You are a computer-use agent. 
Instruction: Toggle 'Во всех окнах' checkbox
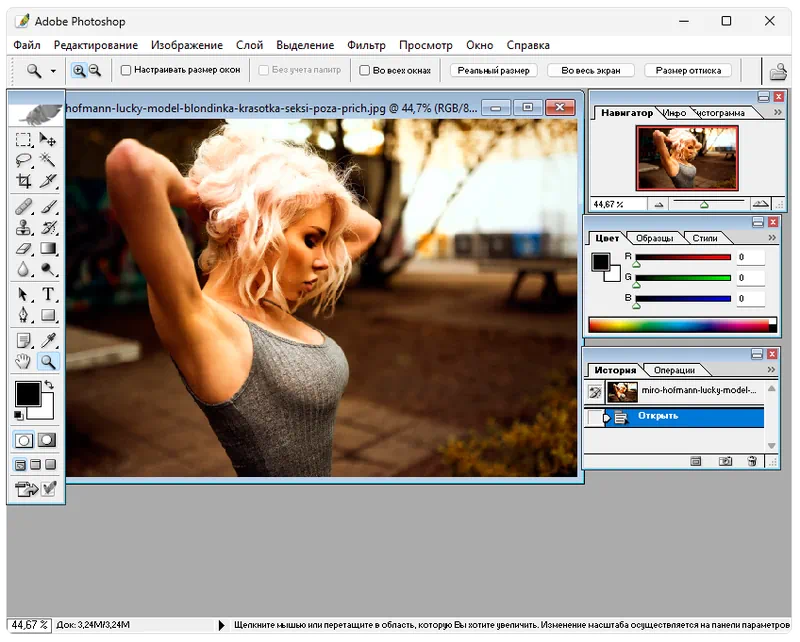pyautogui.click(x=364, y=70)
